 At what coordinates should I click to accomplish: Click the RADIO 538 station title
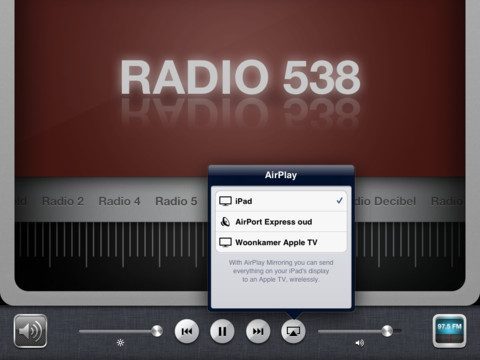pyautogui.click(x=240, y=78)
